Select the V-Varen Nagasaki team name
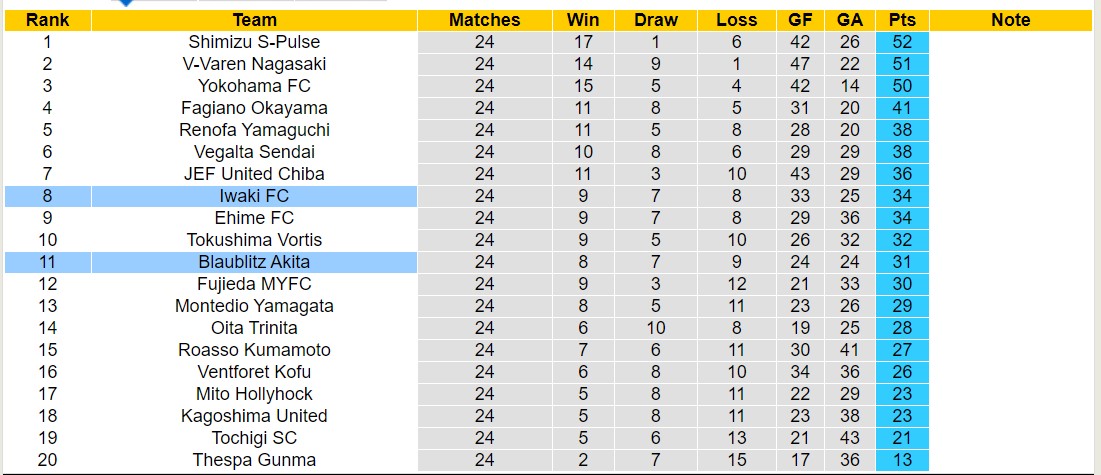 coord(254,64)
